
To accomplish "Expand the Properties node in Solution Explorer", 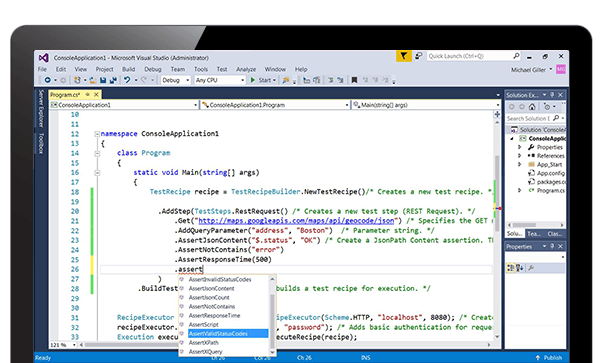I will click(x=520, y=147).
